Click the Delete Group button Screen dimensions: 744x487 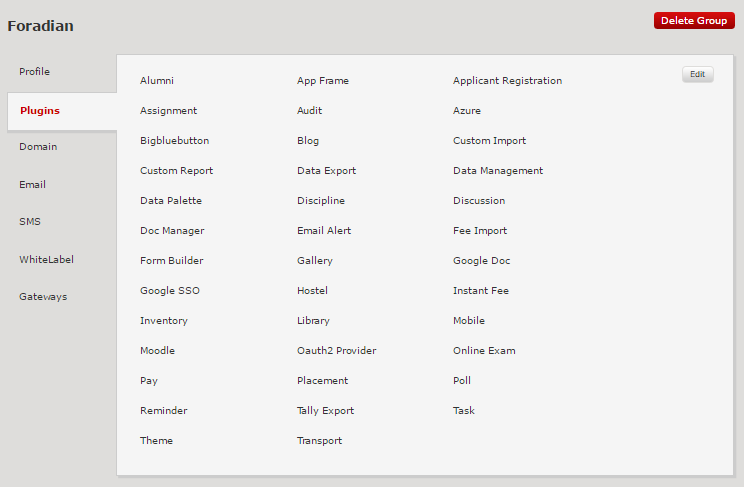[693, 21]
